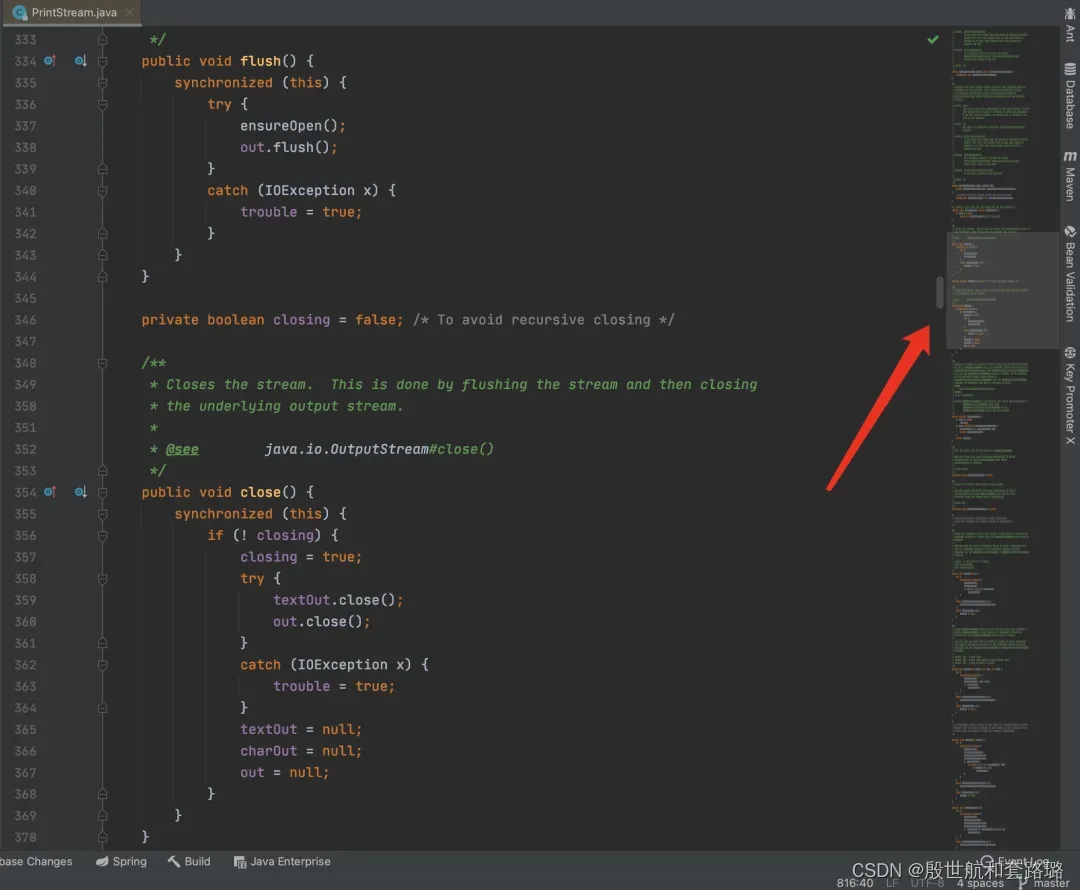Click the first override gutter icon beside close()
The height and width of the screenshot is (890, 1080).
point(50,492)
